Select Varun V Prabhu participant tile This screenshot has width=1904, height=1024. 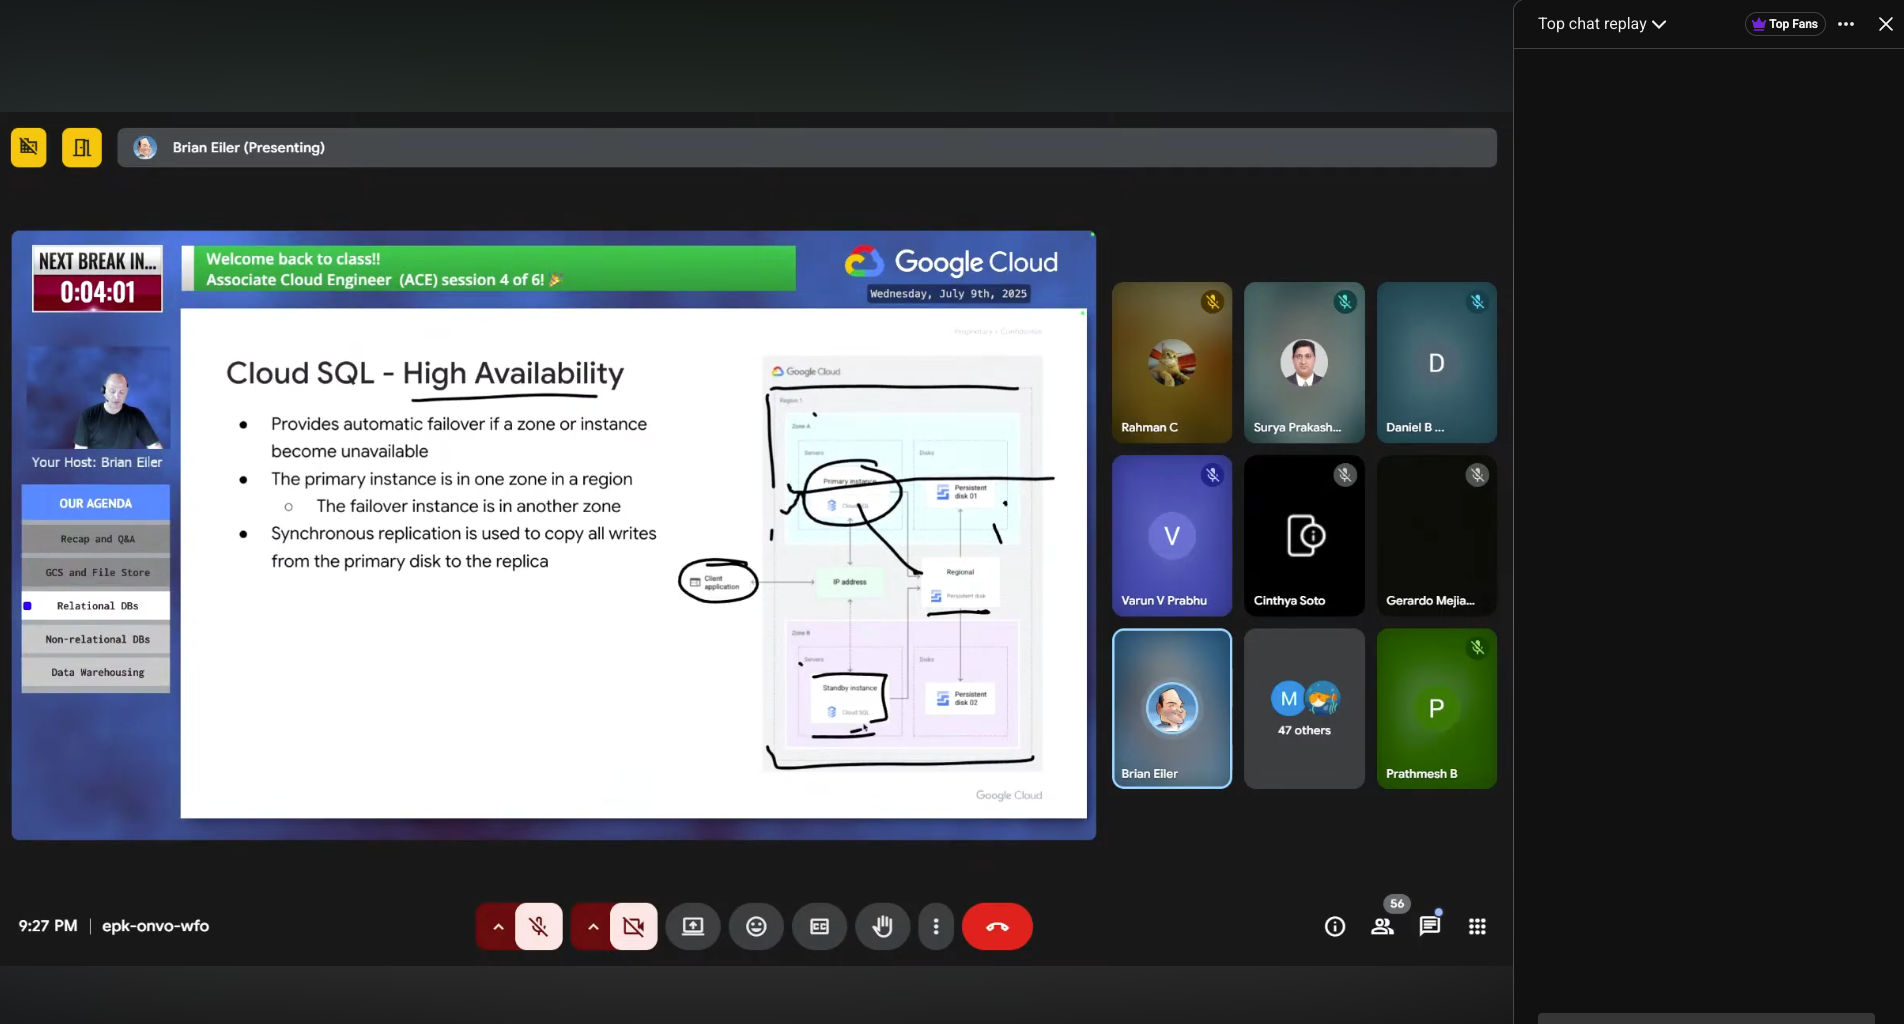coord(1172,536)
